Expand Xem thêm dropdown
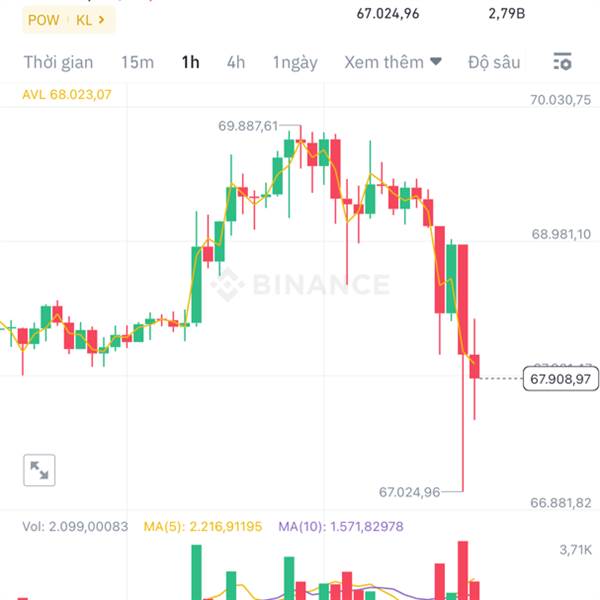 pos(393,62)
